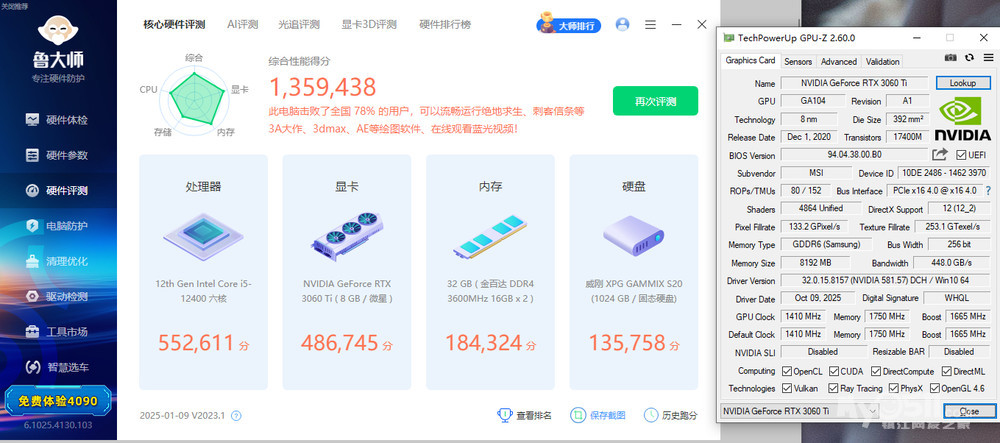
Task: Click the GPU-Z screenshot camera icon
Action: point(951,61)
